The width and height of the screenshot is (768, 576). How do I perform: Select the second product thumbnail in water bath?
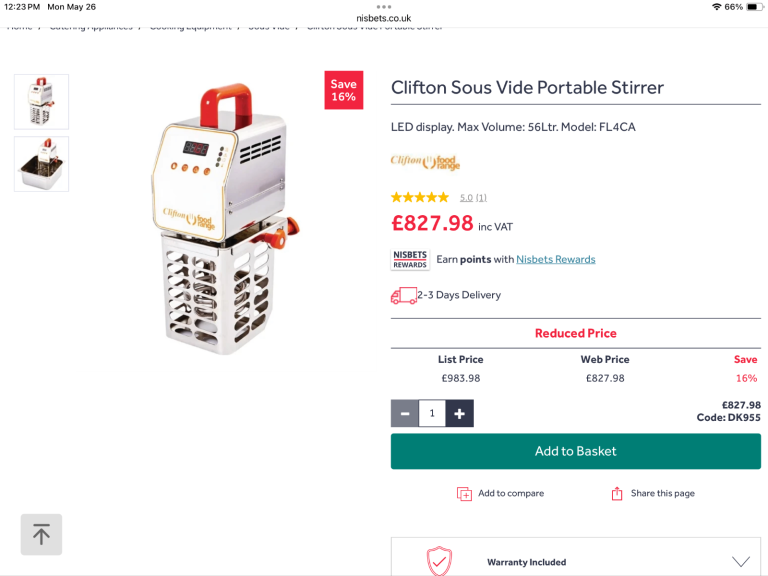tap(42, 164)
